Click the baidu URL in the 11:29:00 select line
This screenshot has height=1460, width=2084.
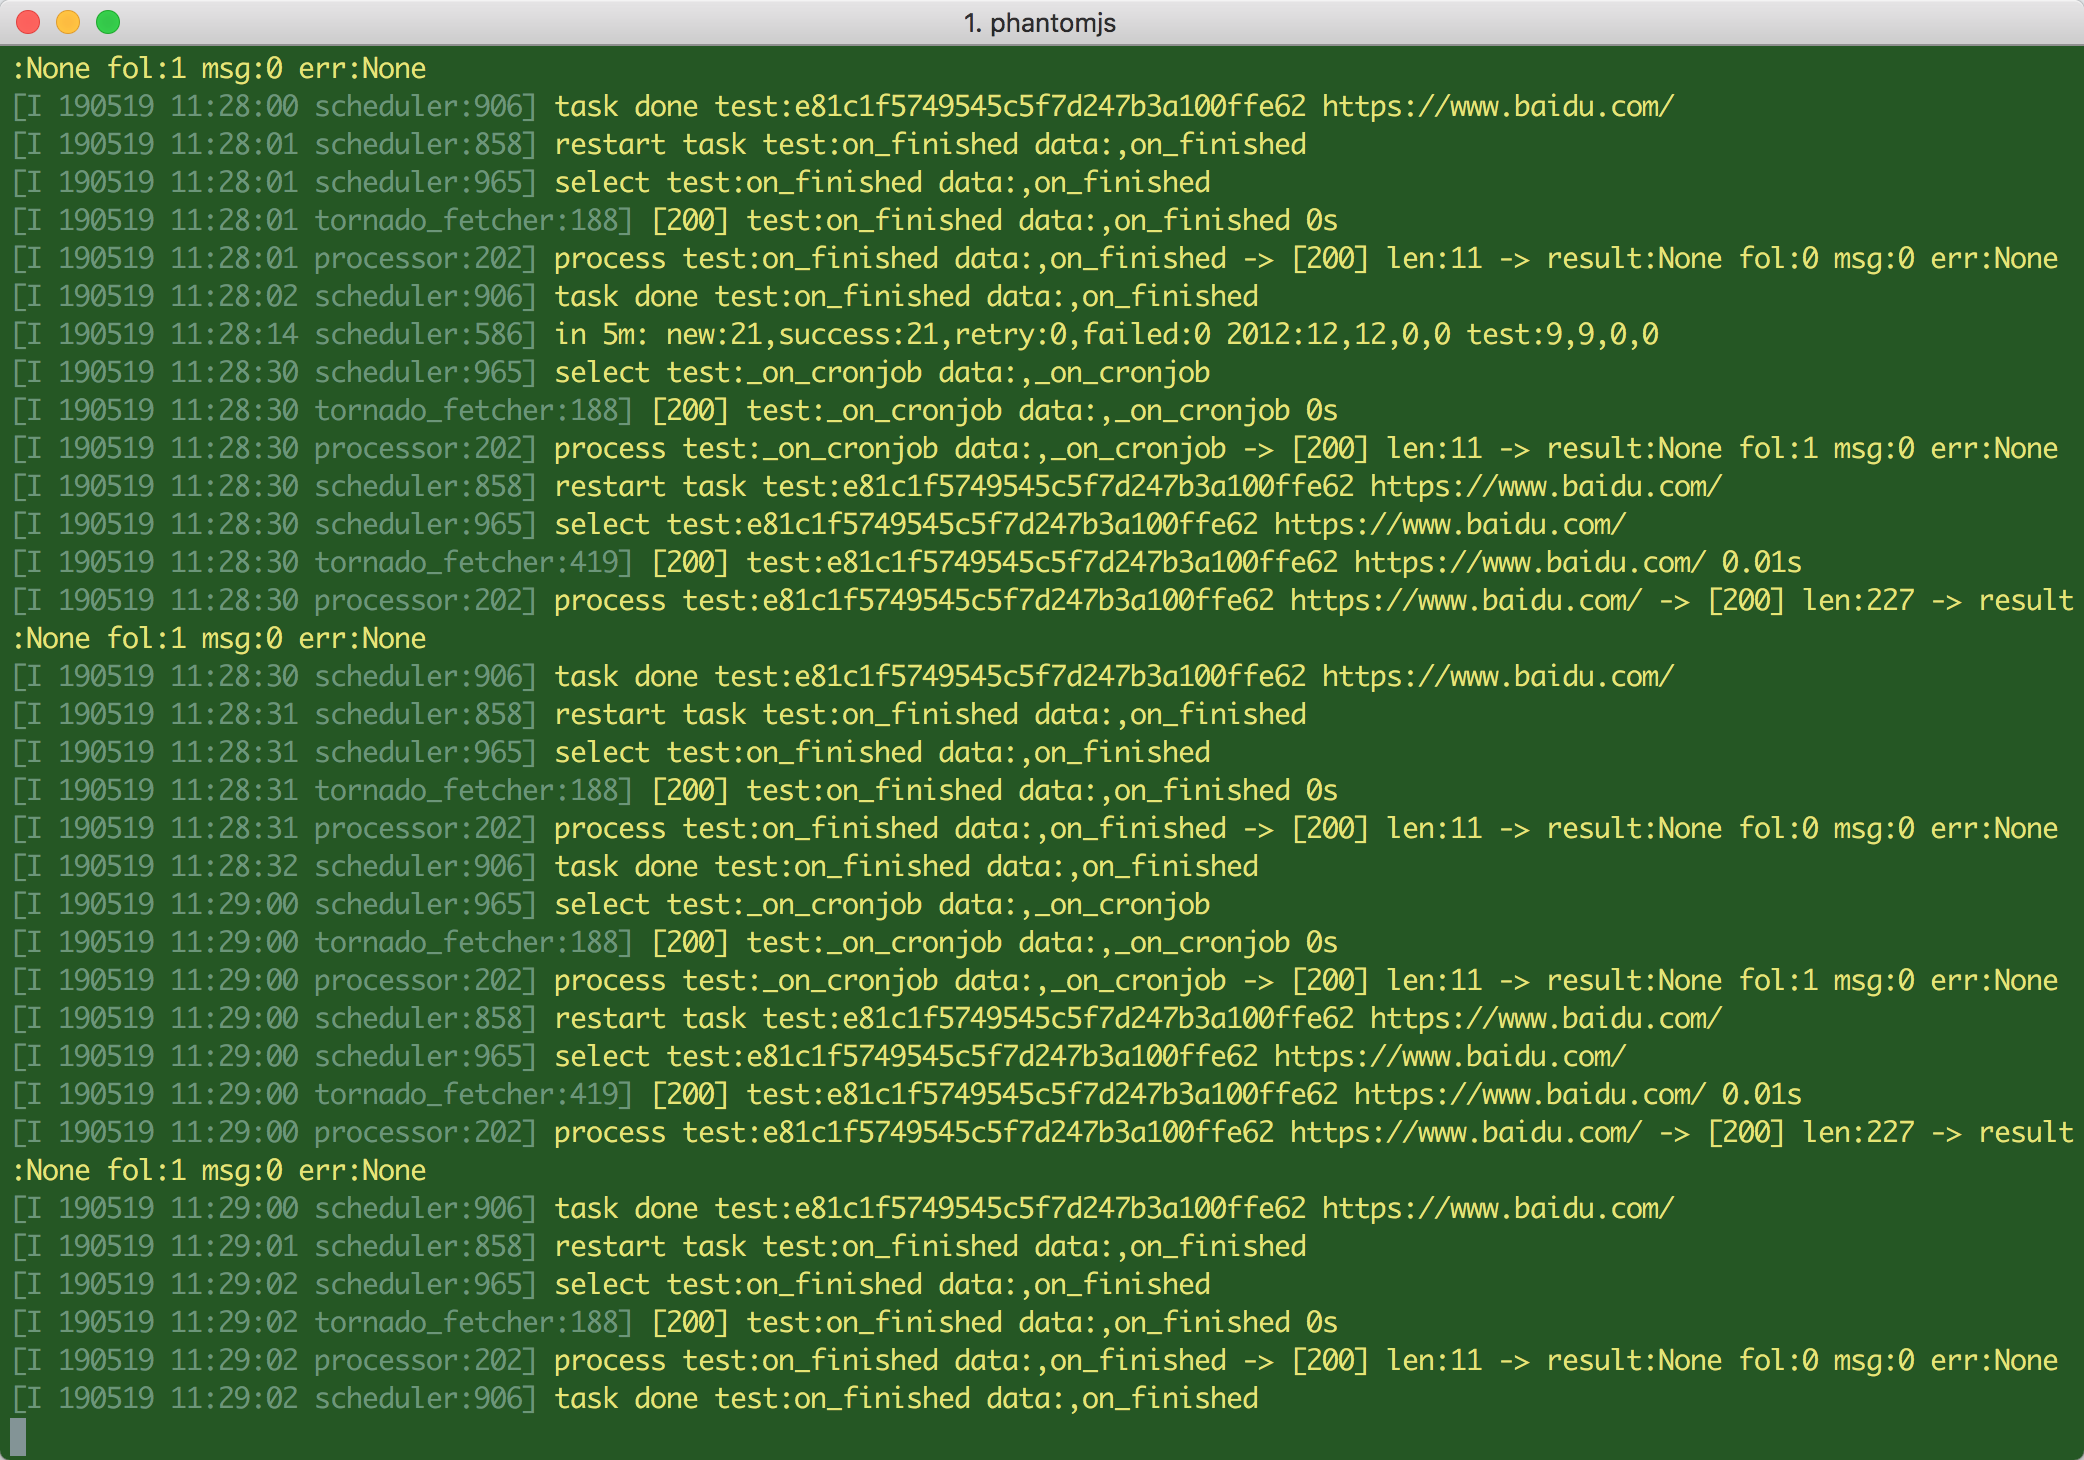click(1449, 1056)
